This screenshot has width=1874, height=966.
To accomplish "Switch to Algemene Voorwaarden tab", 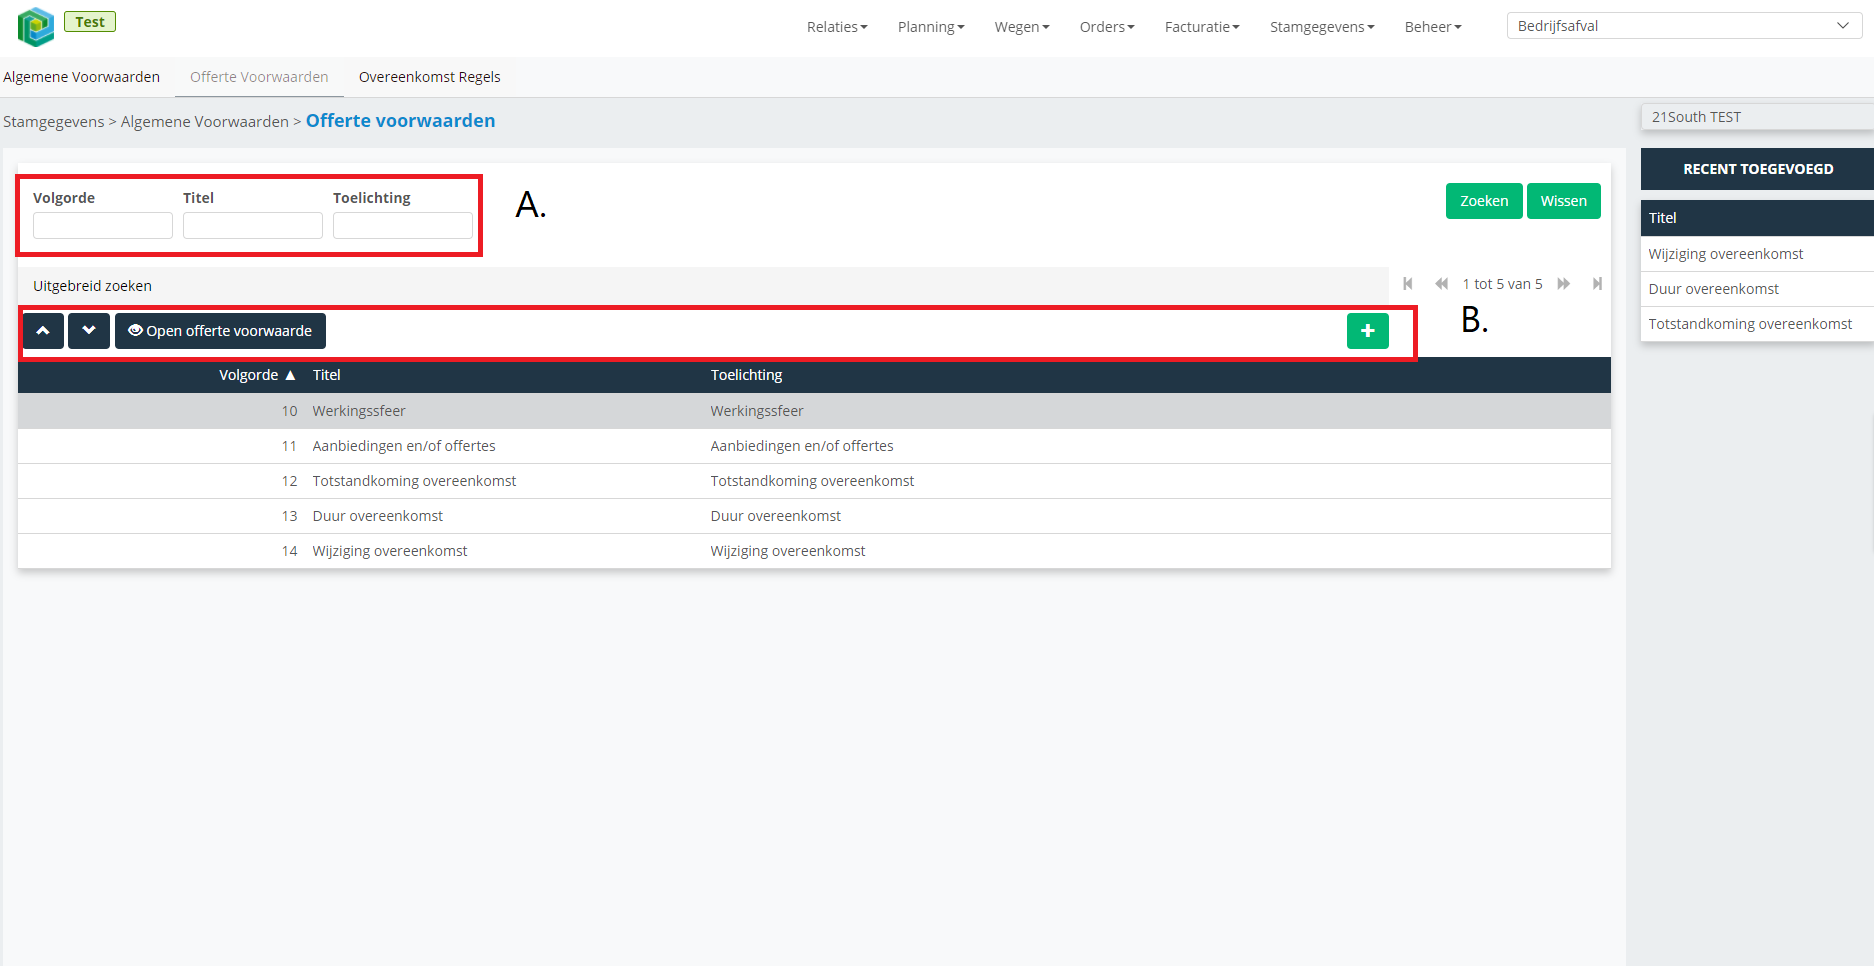I will click(82, 77).
